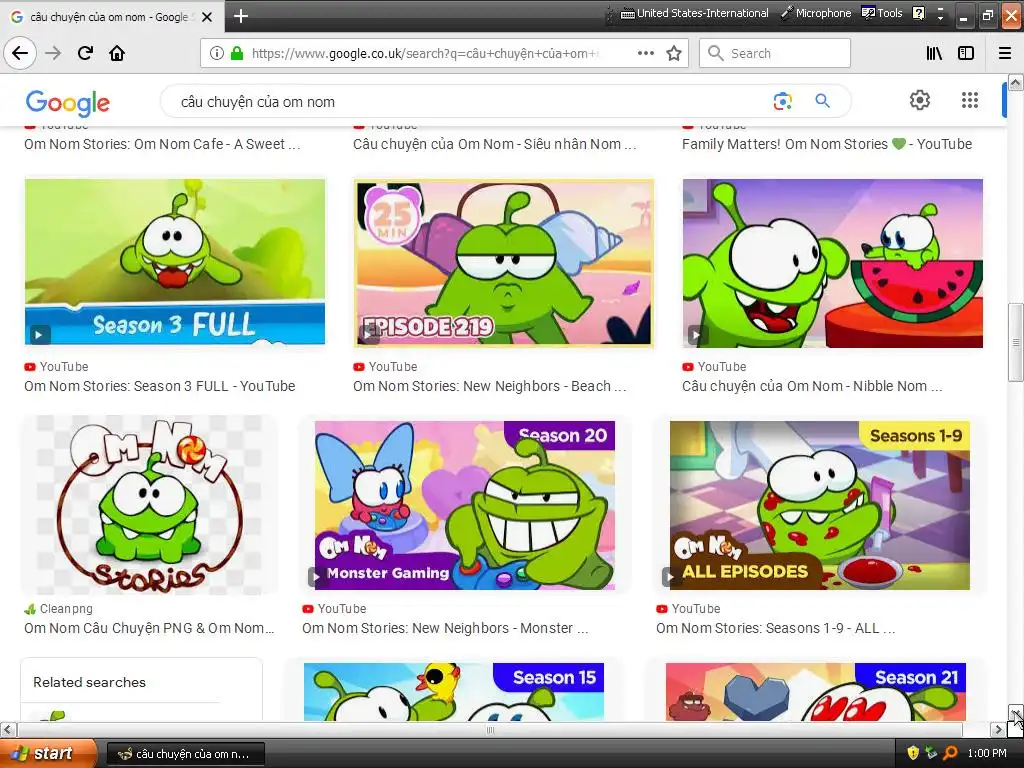Open the language bar Tools menu

tap(882, 13)
